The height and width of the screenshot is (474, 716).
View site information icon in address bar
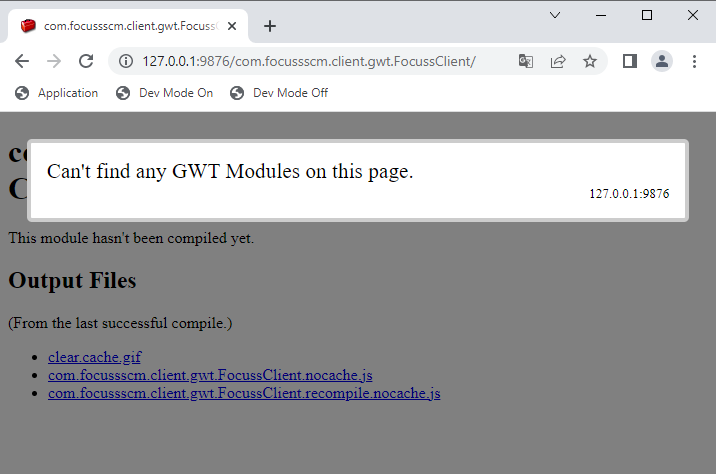(126, 61)
